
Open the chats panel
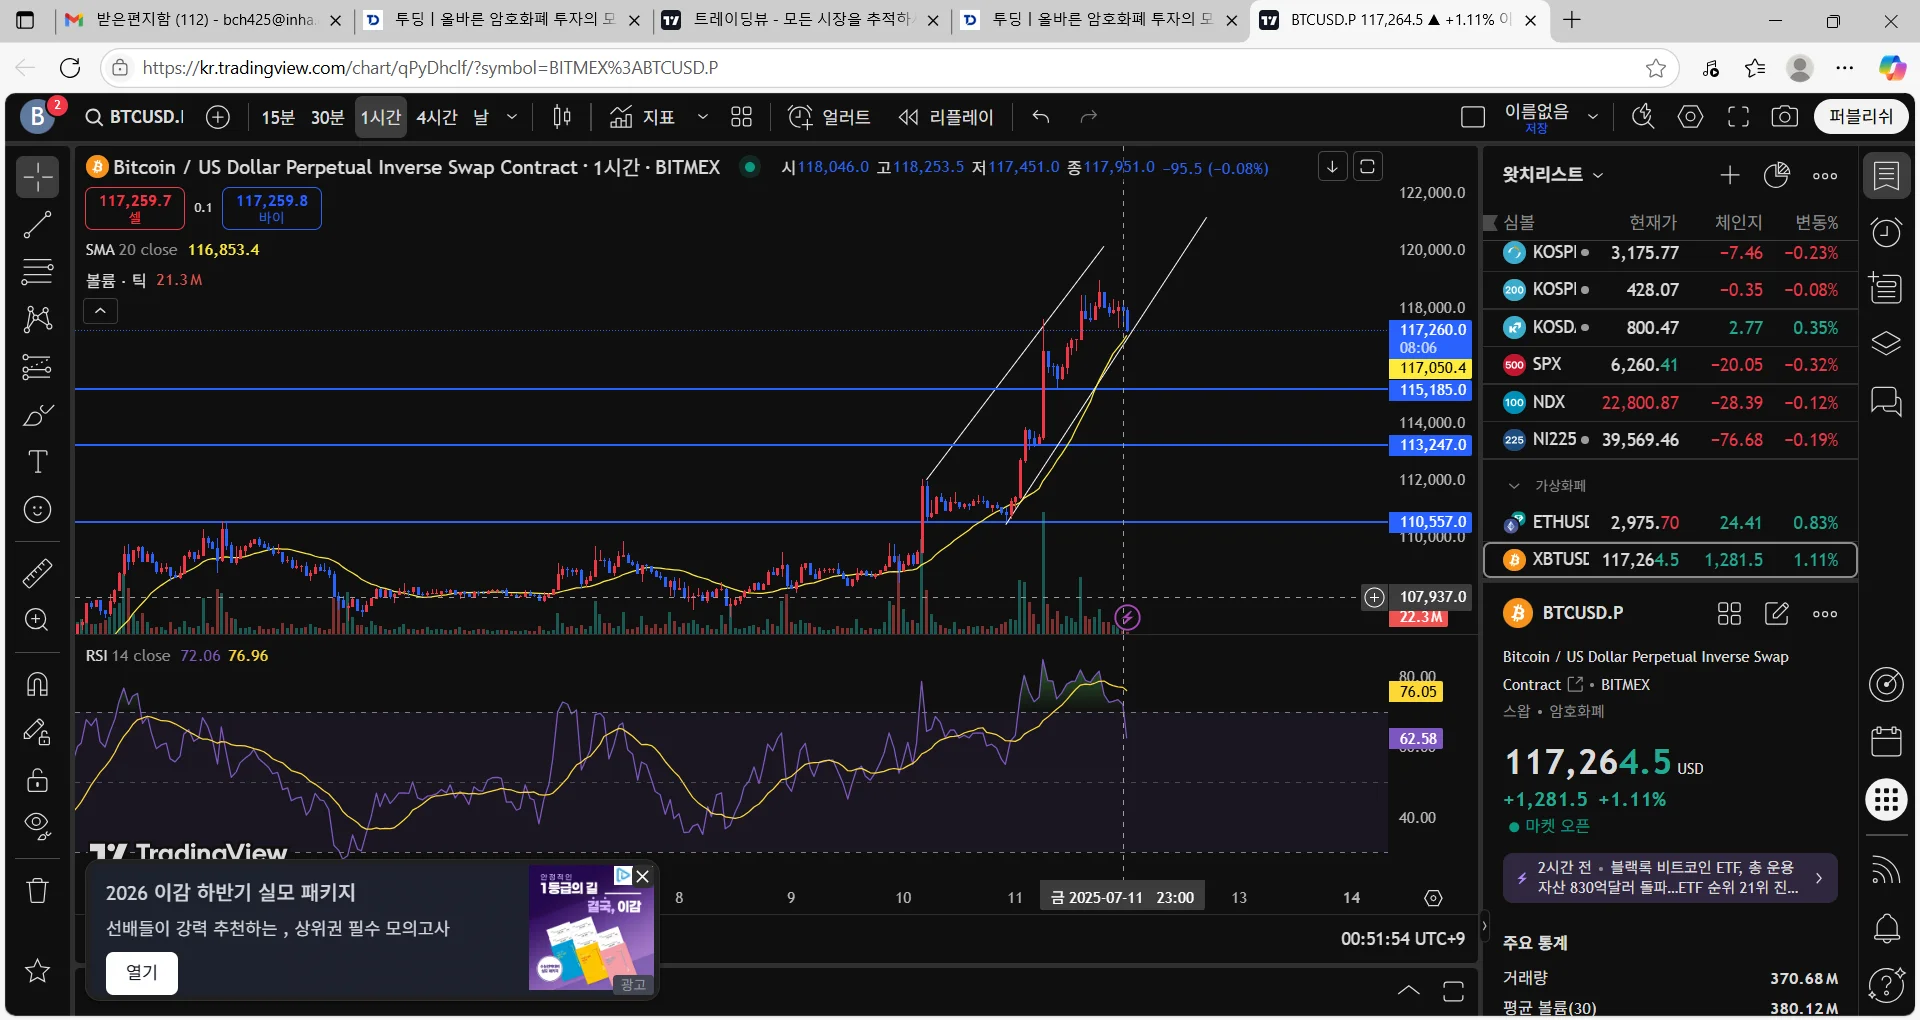[x=1886, y=402]
